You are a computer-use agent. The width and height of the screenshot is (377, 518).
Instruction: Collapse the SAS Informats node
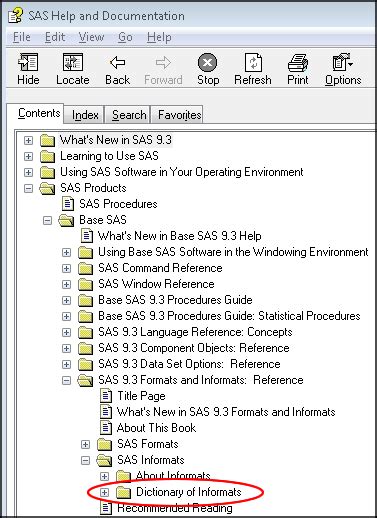pyautogui.click(x=85, y=460)
